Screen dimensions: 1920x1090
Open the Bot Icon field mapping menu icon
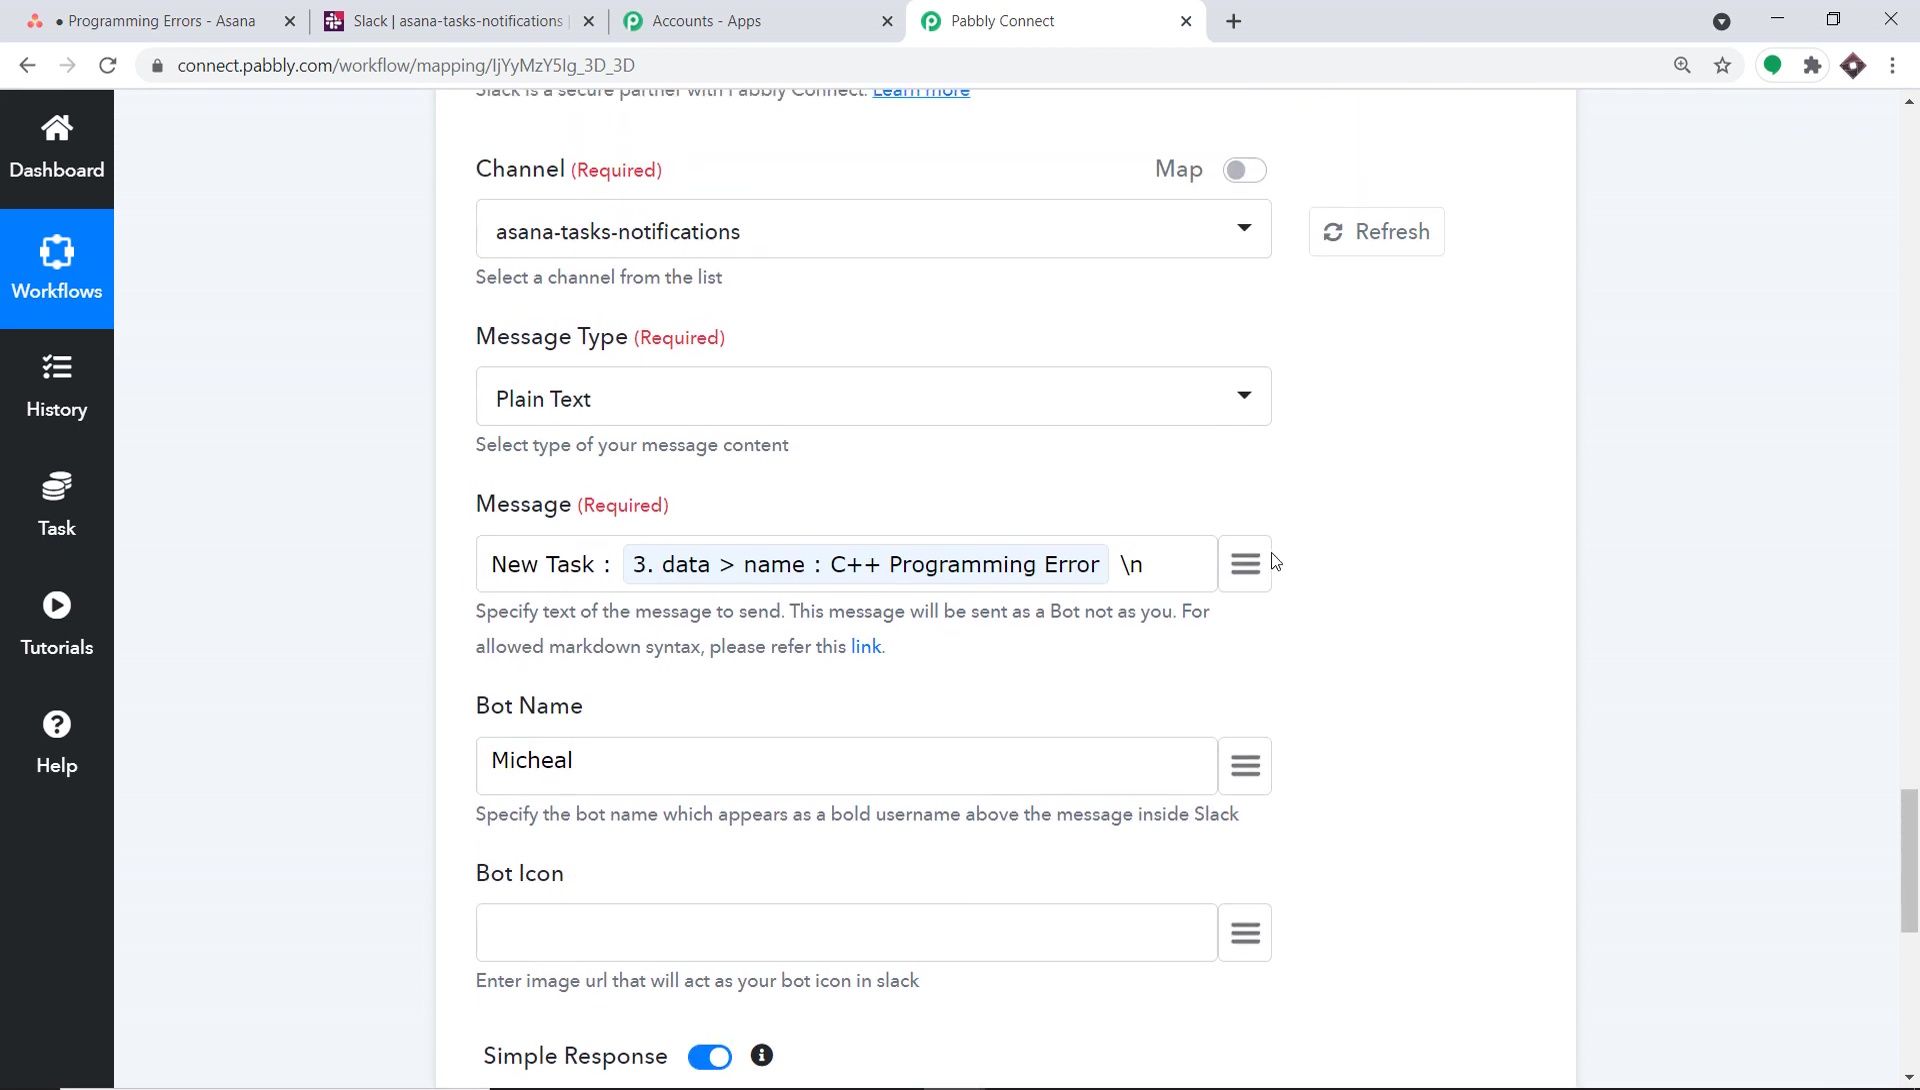[x=1245, y=933]
